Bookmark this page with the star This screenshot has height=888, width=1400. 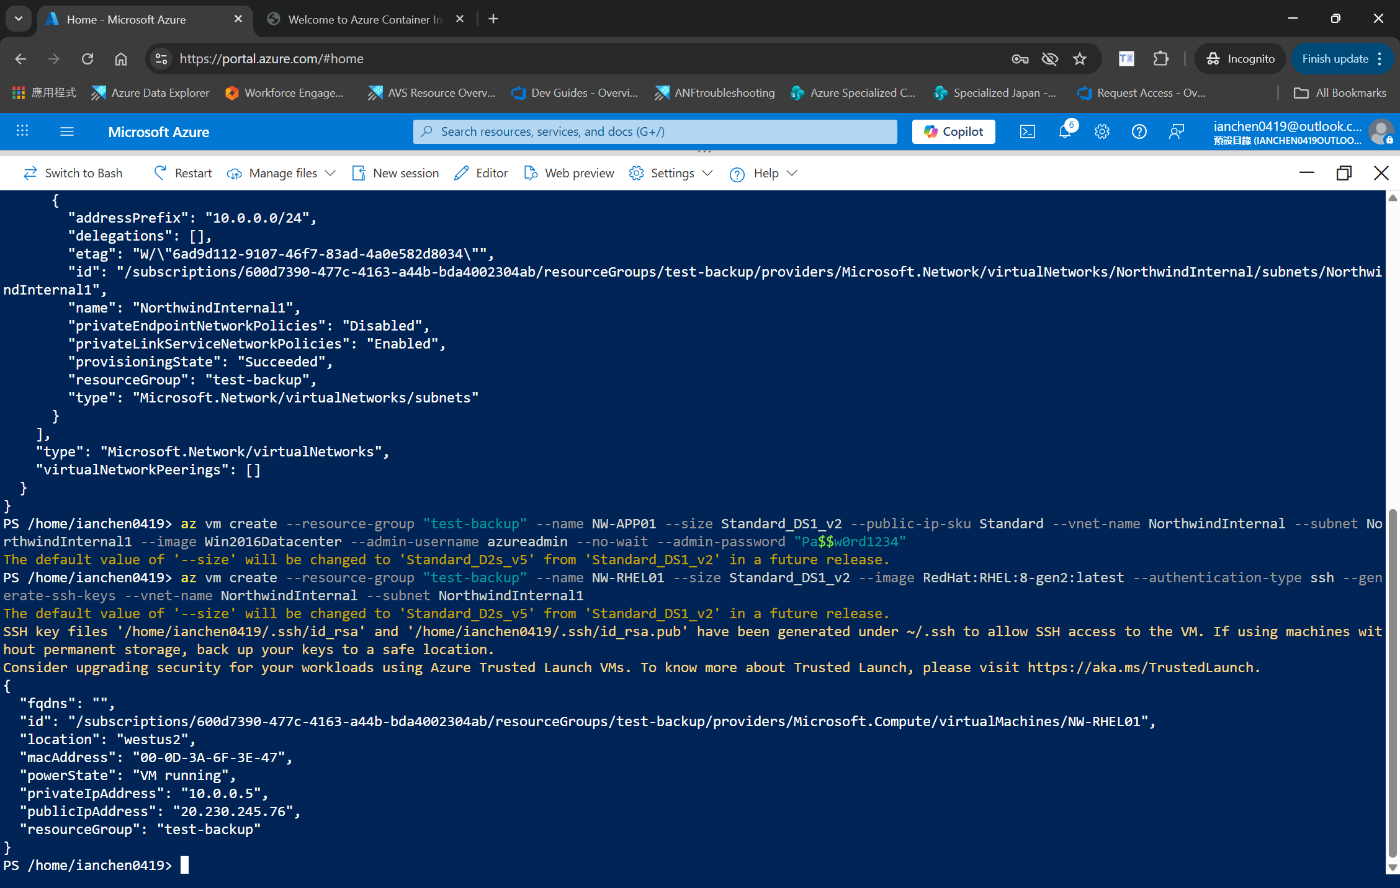point(1080,59)
